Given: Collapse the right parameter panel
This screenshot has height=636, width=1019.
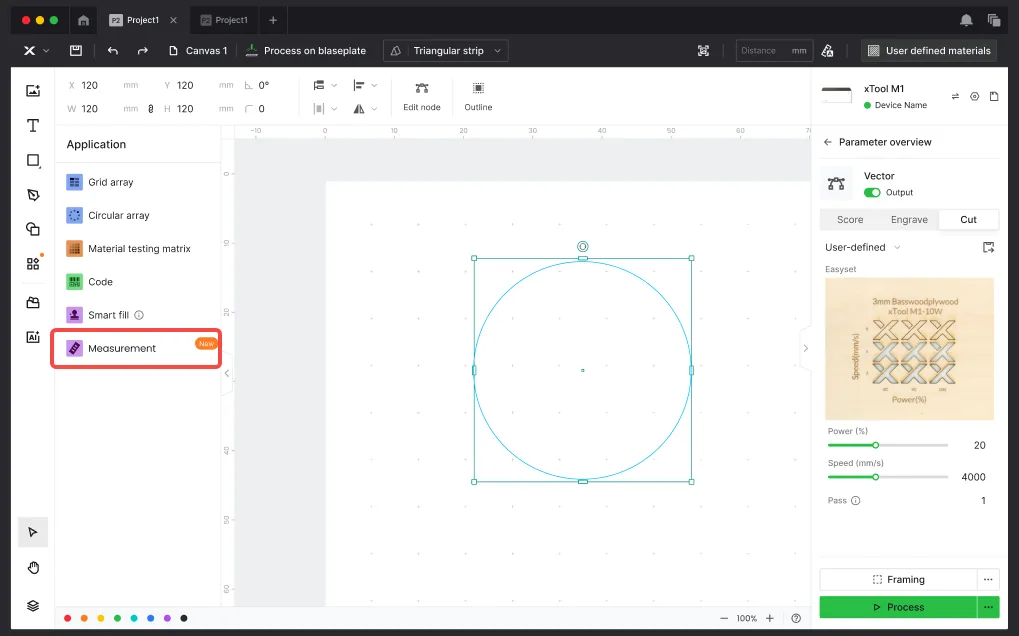Looking at the screenshot, I should (x=805, y=348).
